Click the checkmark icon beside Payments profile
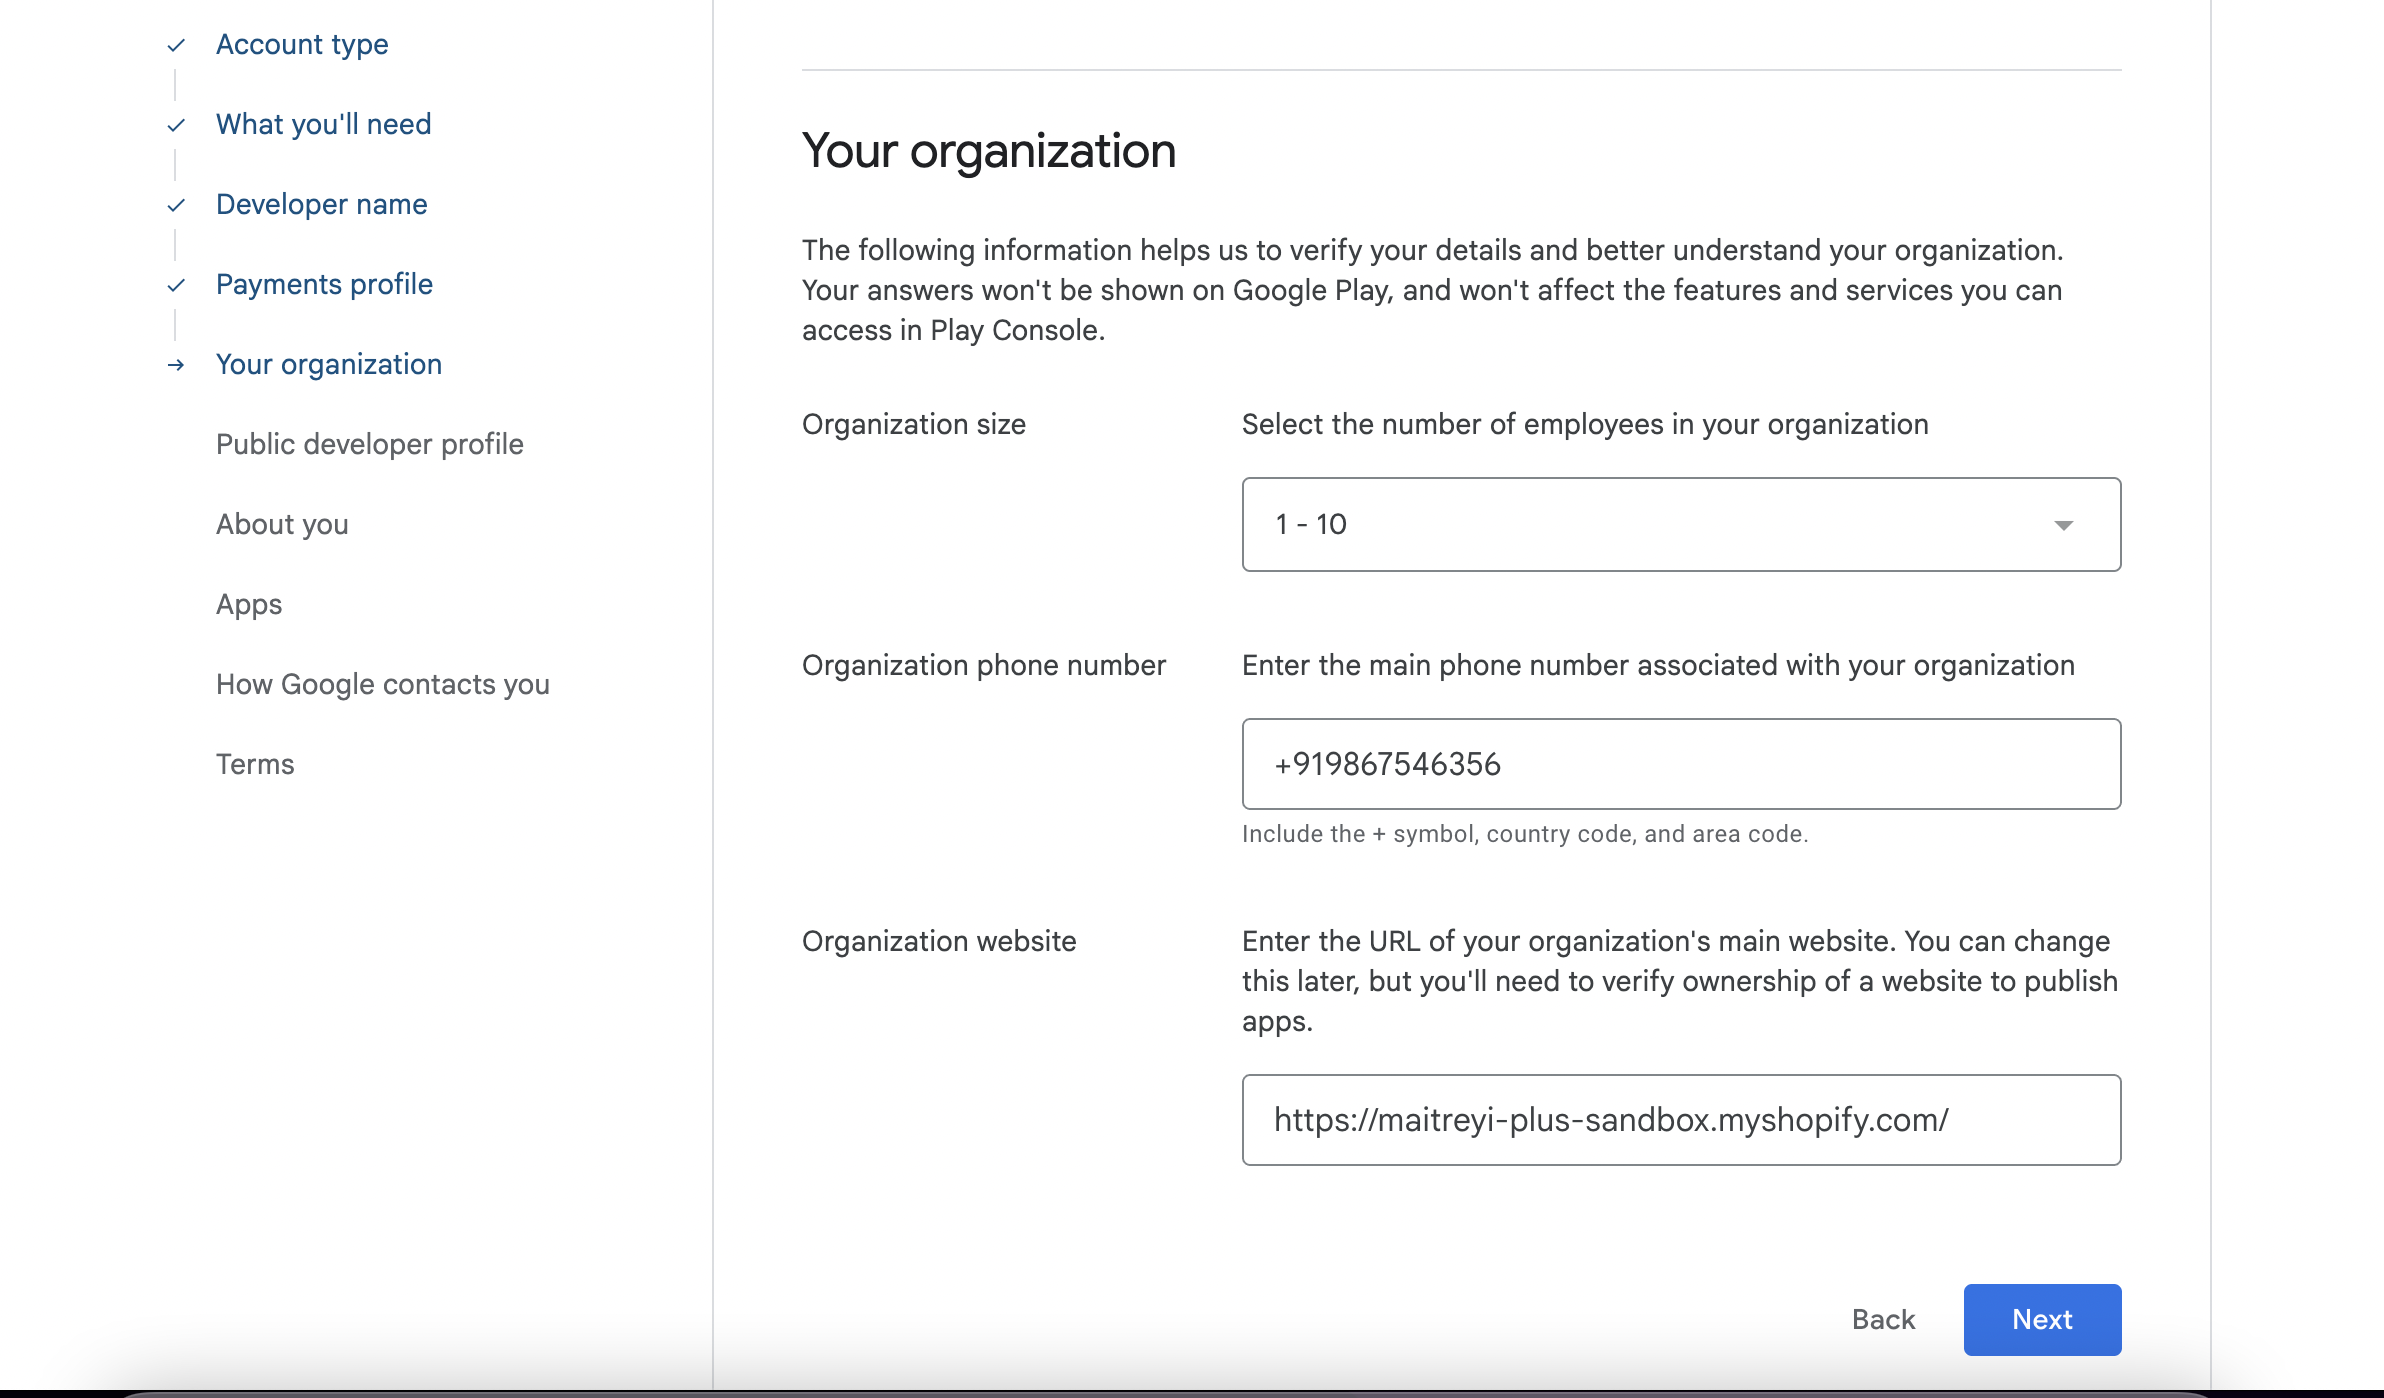 [x=176, y=285]
